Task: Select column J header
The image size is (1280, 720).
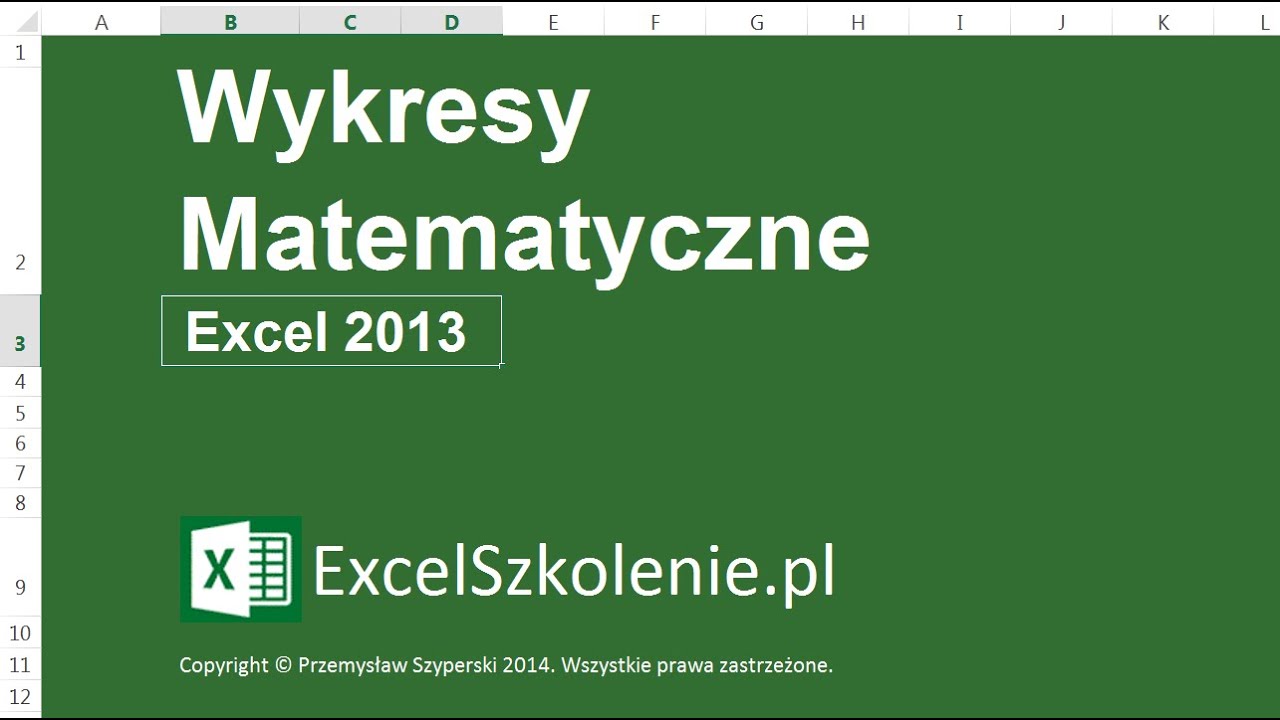Action: pos(1061,22)
